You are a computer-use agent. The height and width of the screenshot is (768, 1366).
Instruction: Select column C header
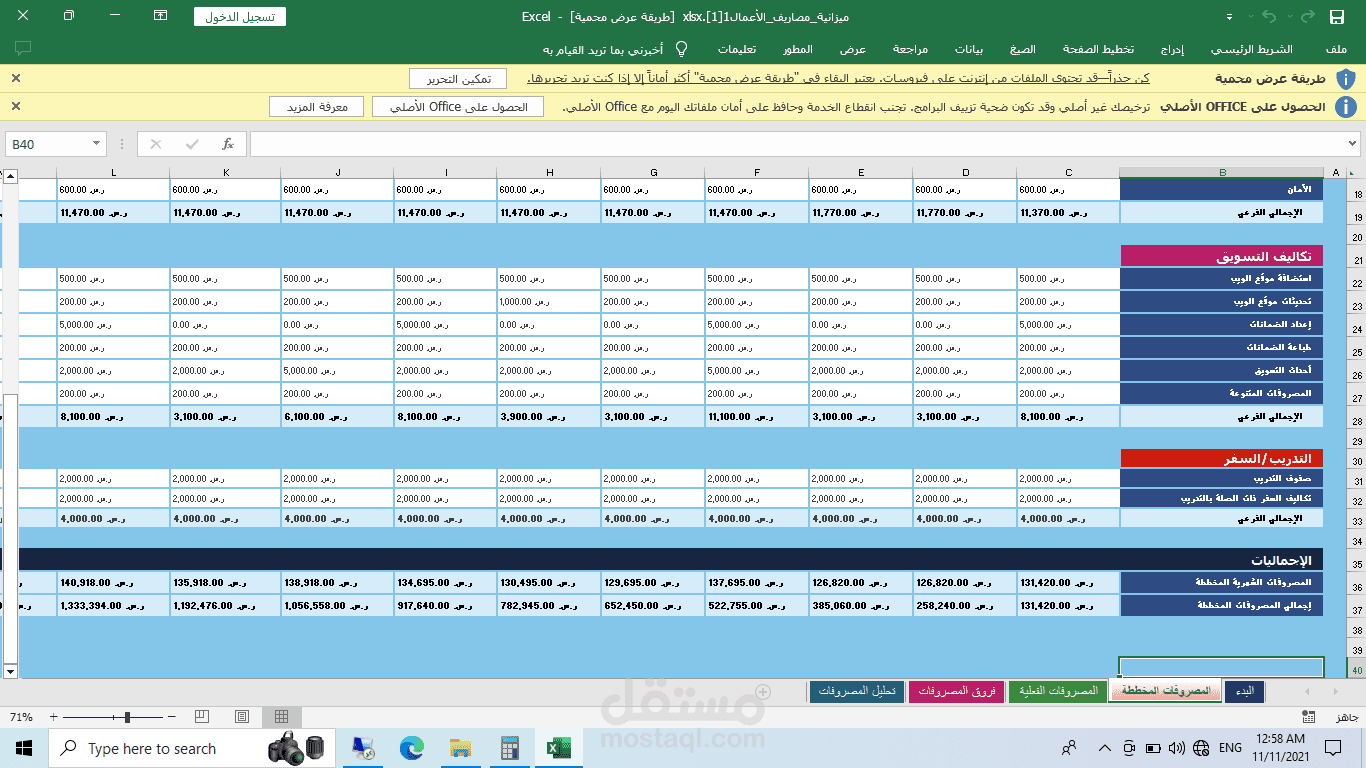pos(1068,173)
